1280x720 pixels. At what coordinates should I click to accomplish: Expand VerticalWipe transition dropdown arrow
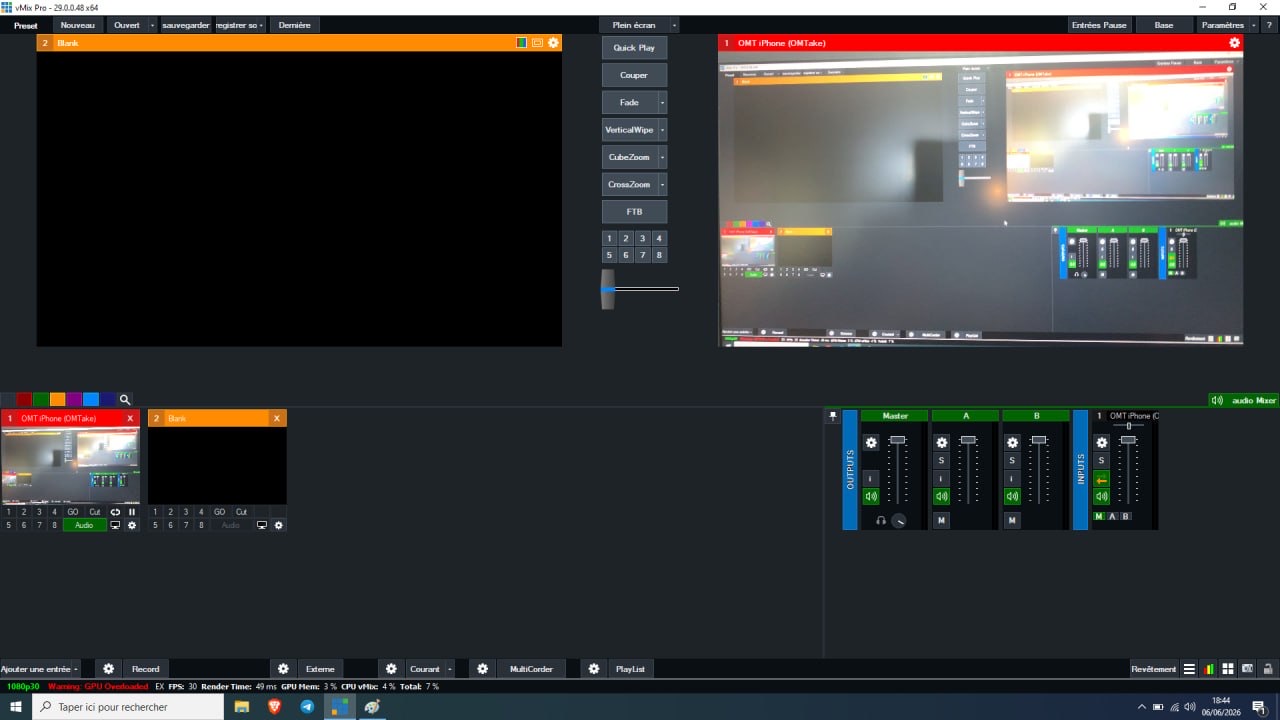click(662, 130)
